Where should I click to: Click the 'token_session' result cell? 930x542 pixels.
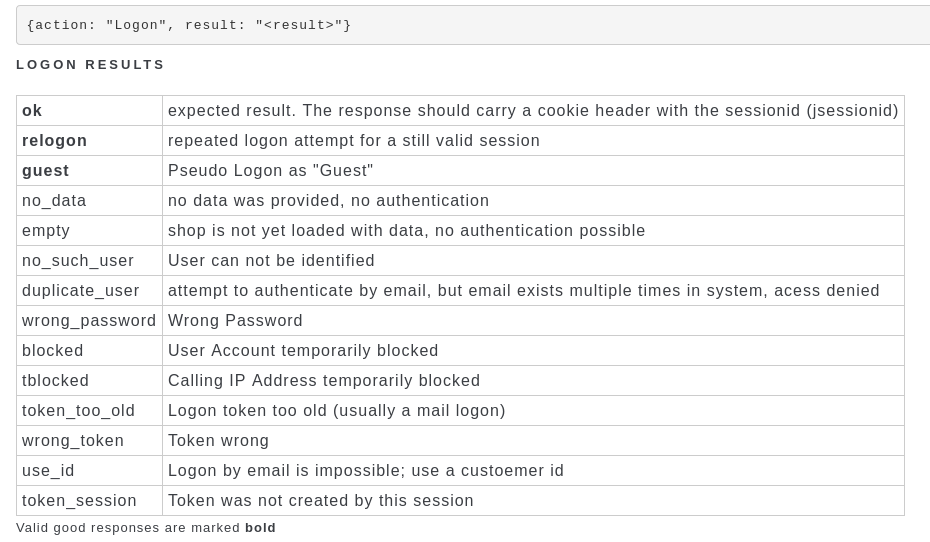(x=90, y=500)
